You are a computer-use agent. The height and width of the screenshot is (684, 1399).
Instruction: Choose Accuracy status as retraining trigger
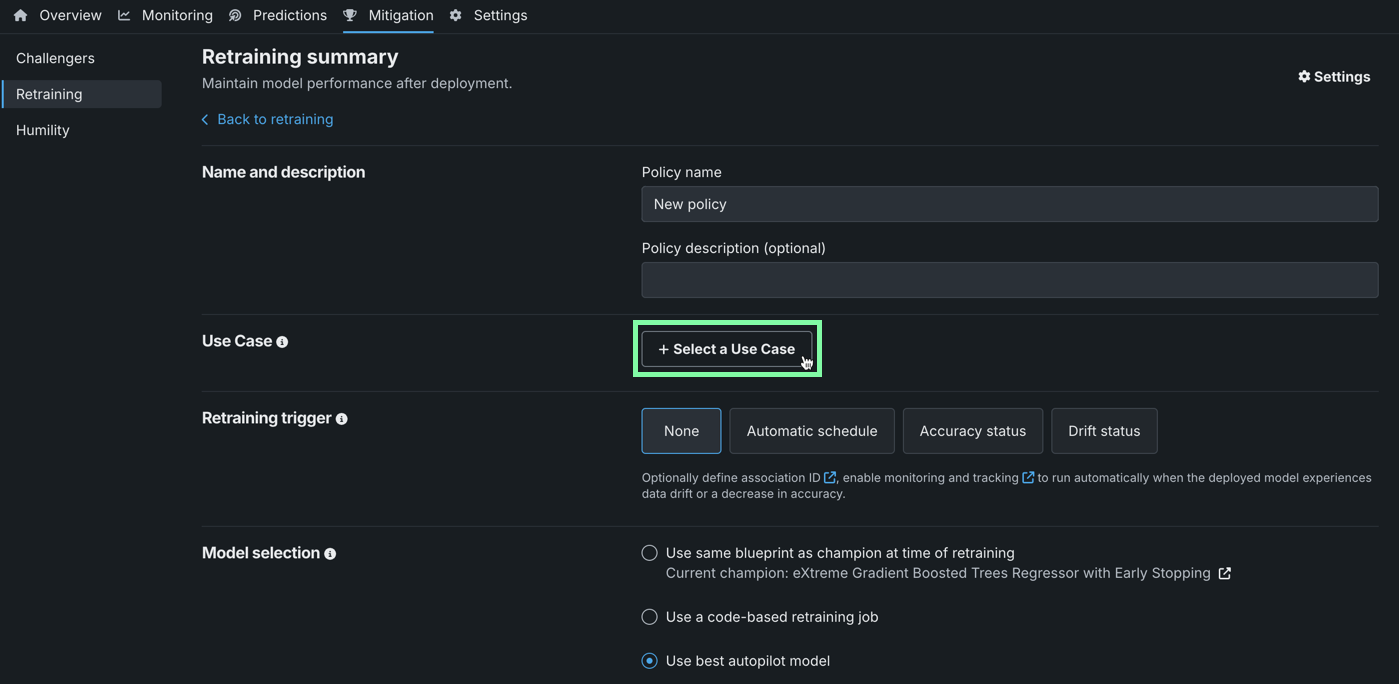coord(972,431)
